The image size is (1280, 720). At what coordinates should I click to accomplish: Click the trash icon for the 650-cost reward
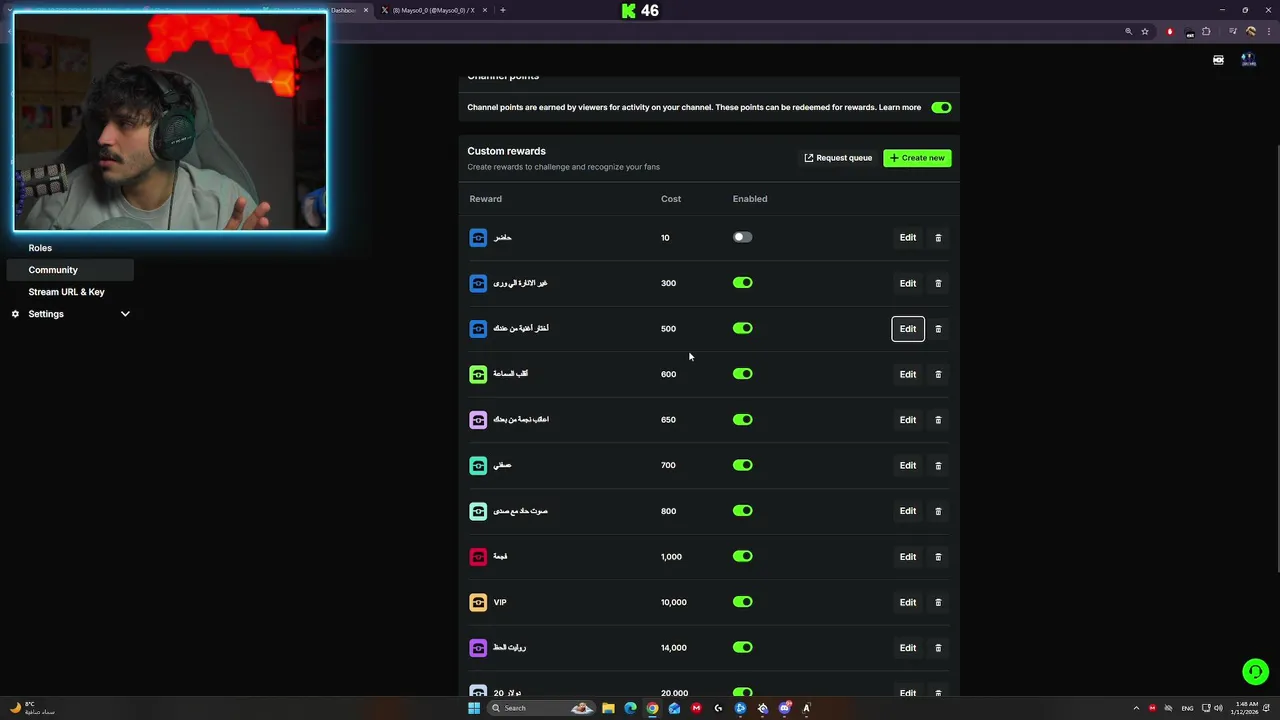pyautogui.click(x=938, y=420)
